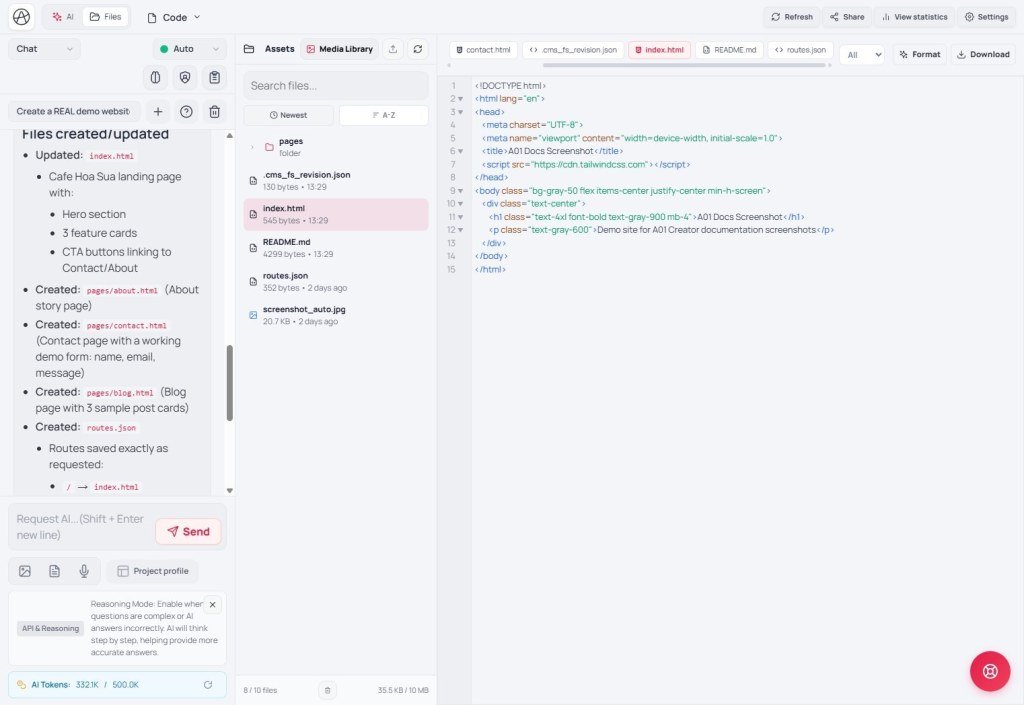1024x705 pixels.
Task: Click the API & Reasoning badge
Action: [x=50, y=629]
